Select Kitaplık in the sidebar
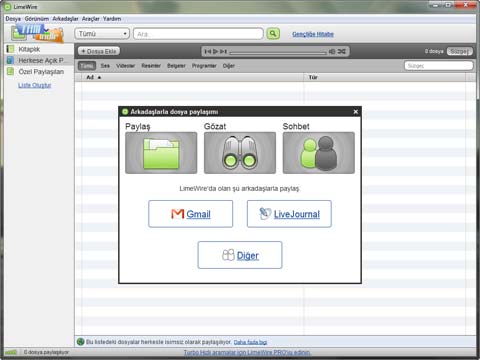 pos(39,49)
